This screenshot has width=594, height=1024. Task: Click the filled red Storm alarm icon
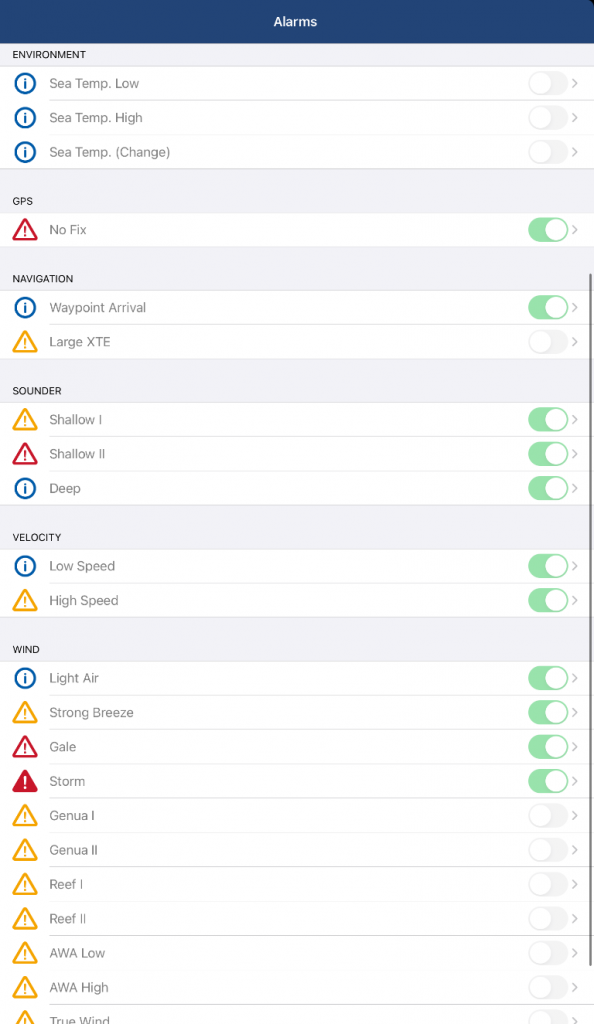point(25,781)
